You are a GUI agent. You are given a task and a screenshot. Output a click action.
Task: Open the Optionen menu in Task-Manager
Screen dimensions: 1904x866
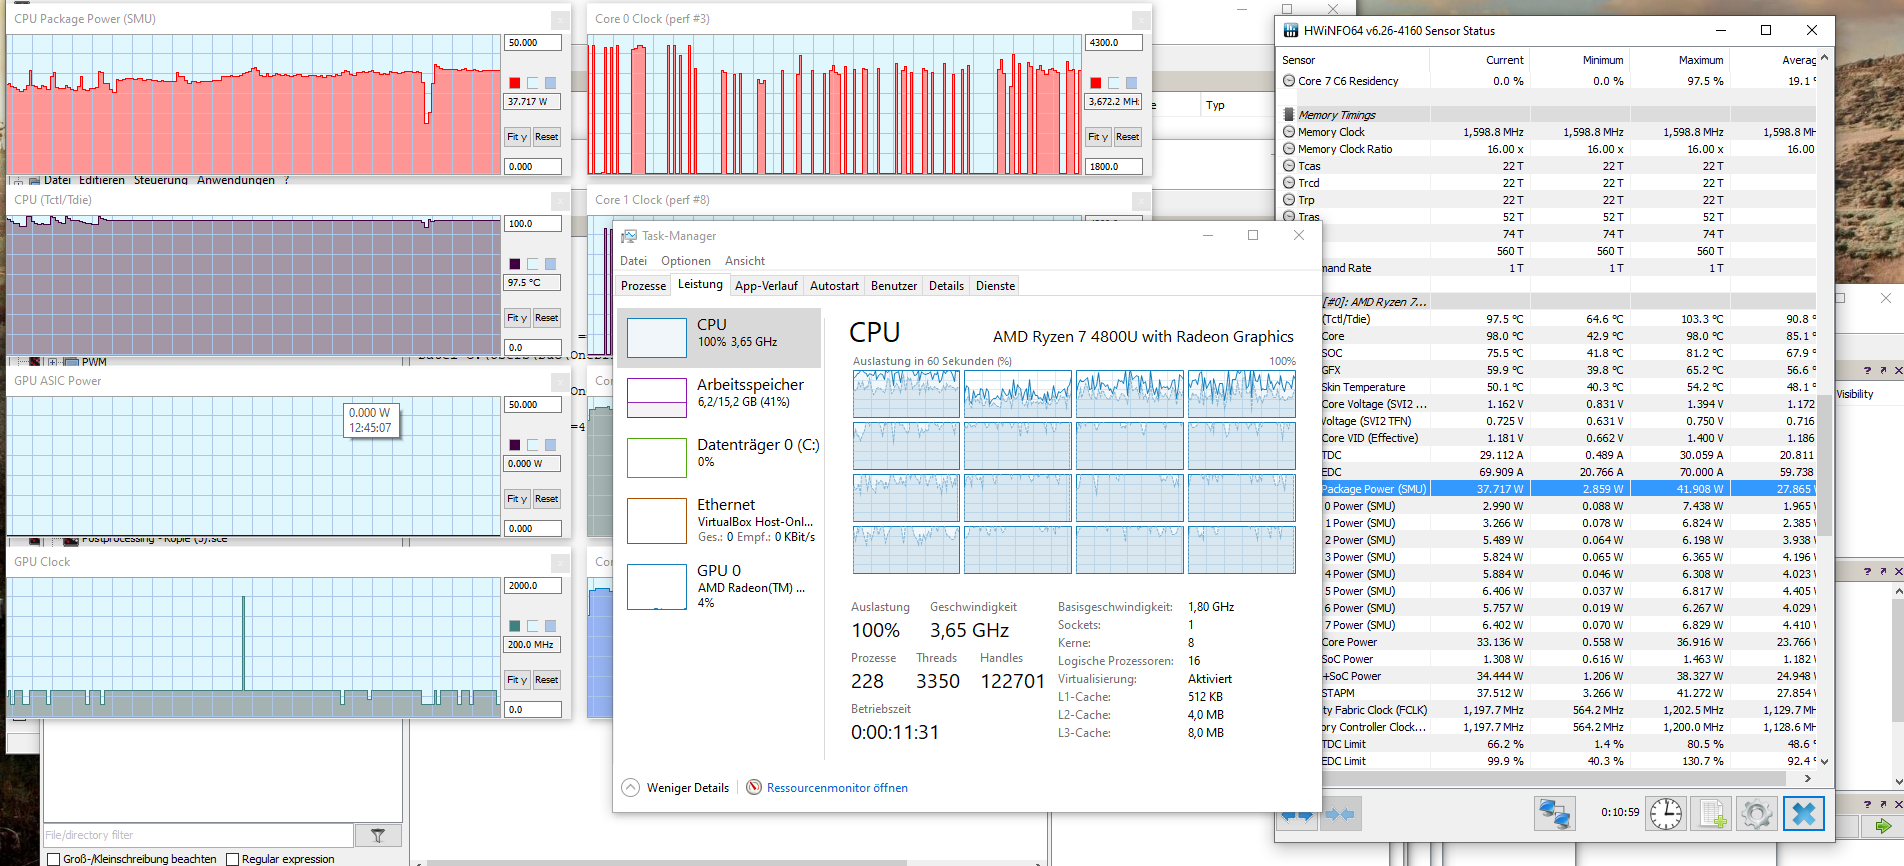686,261
